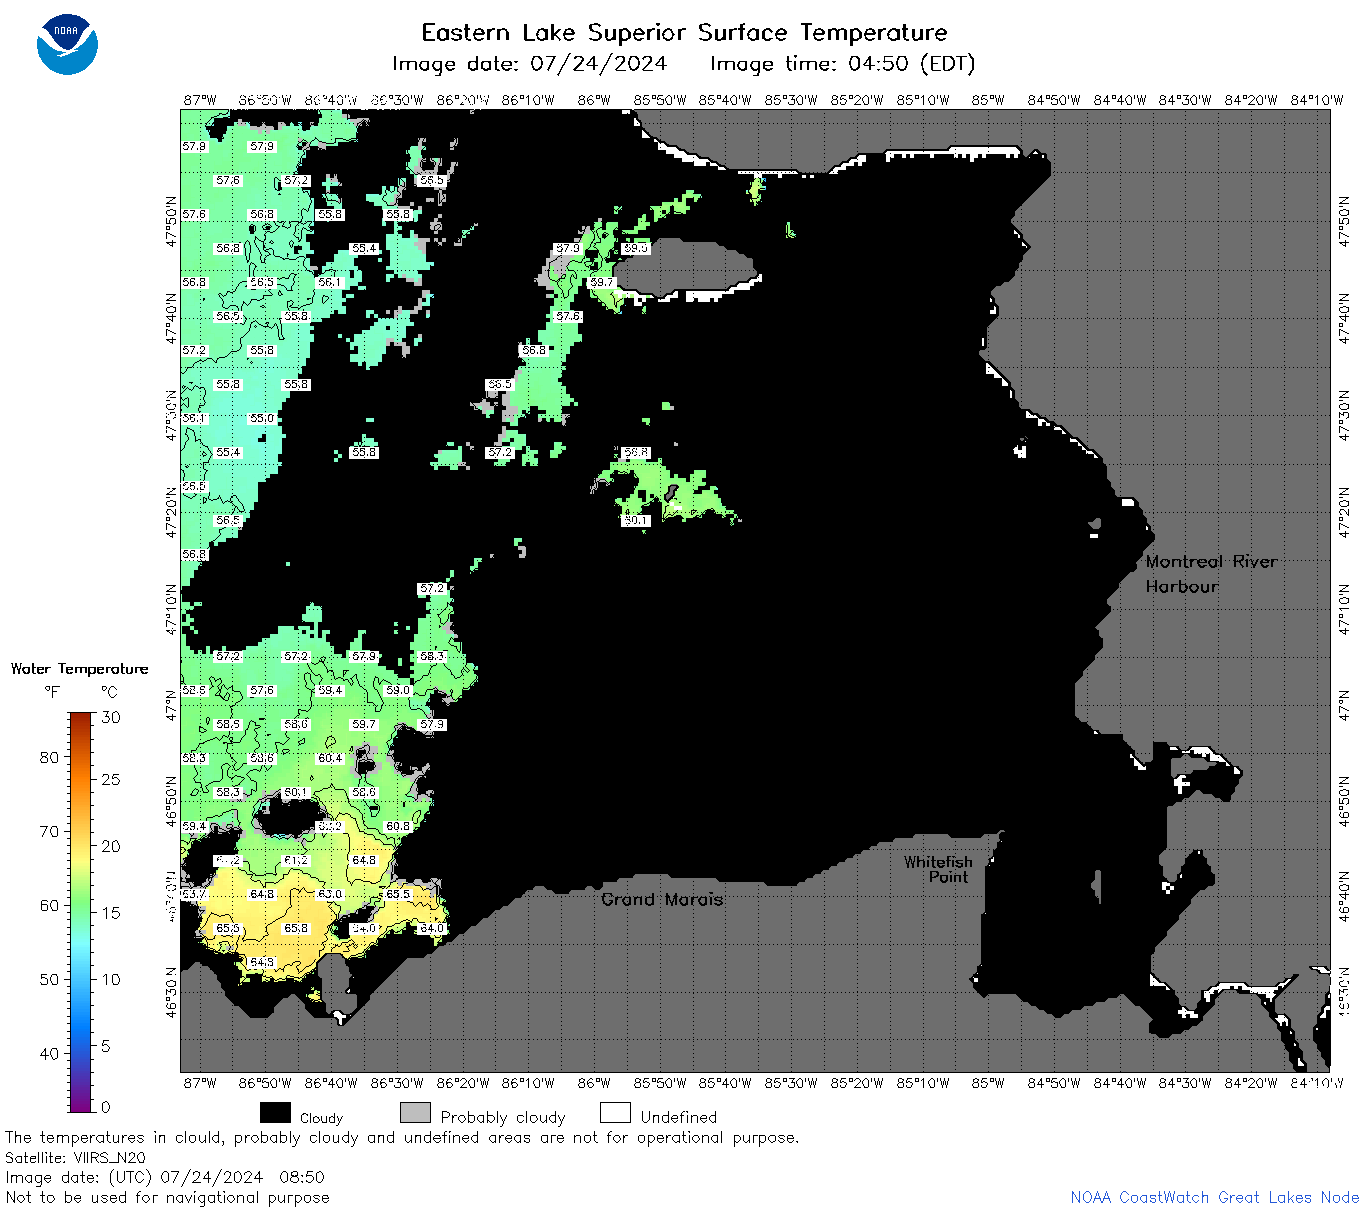
Task: Open the NOAA CoastWatch Great Lakes Node link
Action: pos(1214,1197)
